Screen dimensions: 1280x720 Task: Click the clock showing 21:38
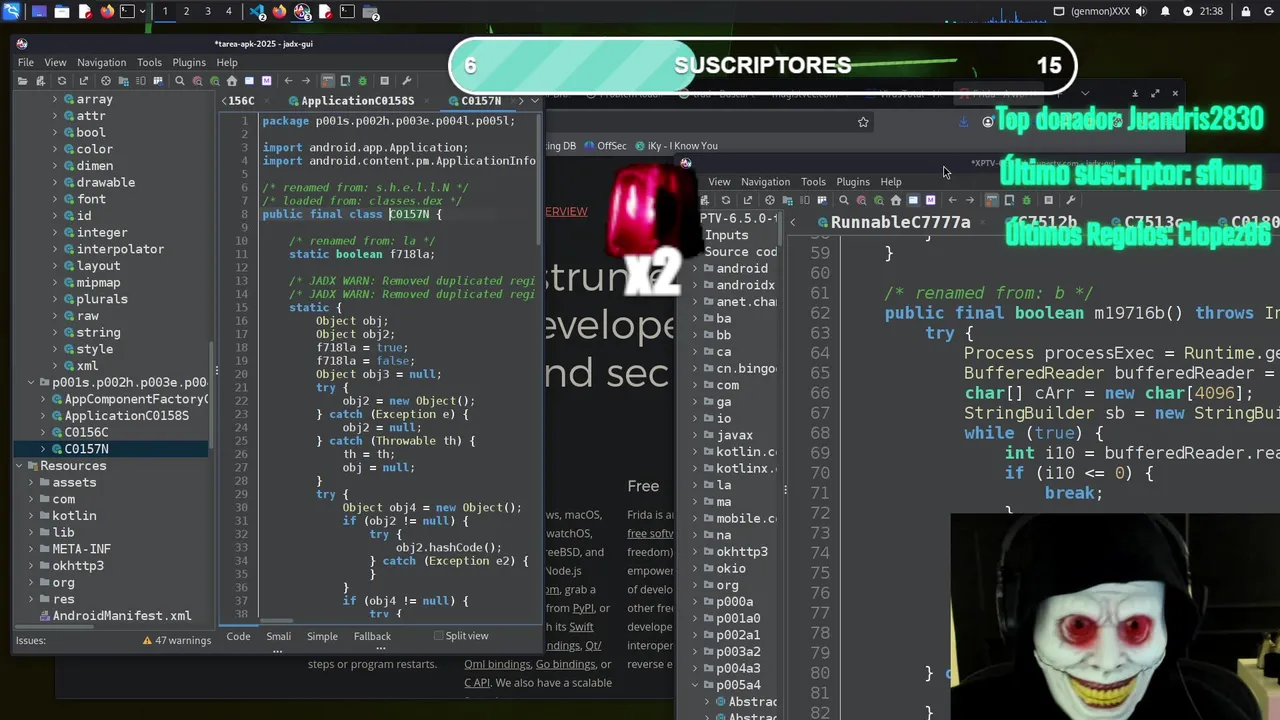click(x=1211, y=12)
